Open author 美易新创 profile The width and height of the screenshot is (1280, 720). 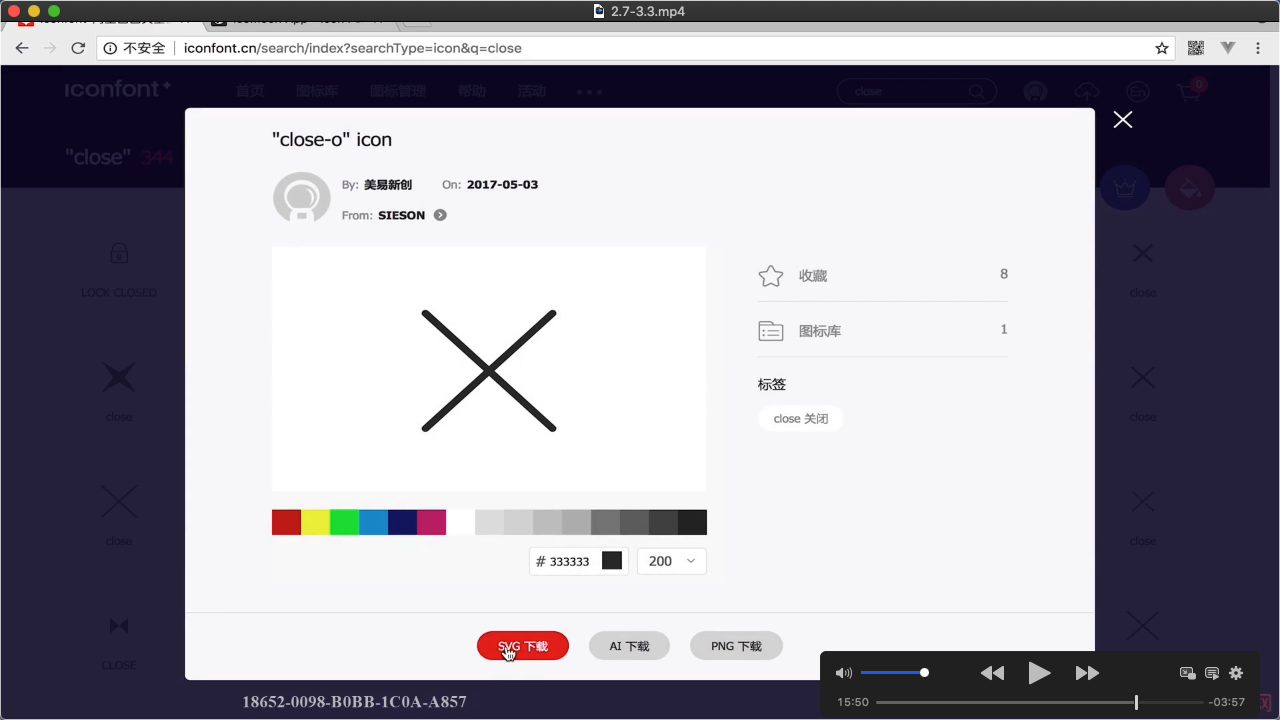[388, 185]
